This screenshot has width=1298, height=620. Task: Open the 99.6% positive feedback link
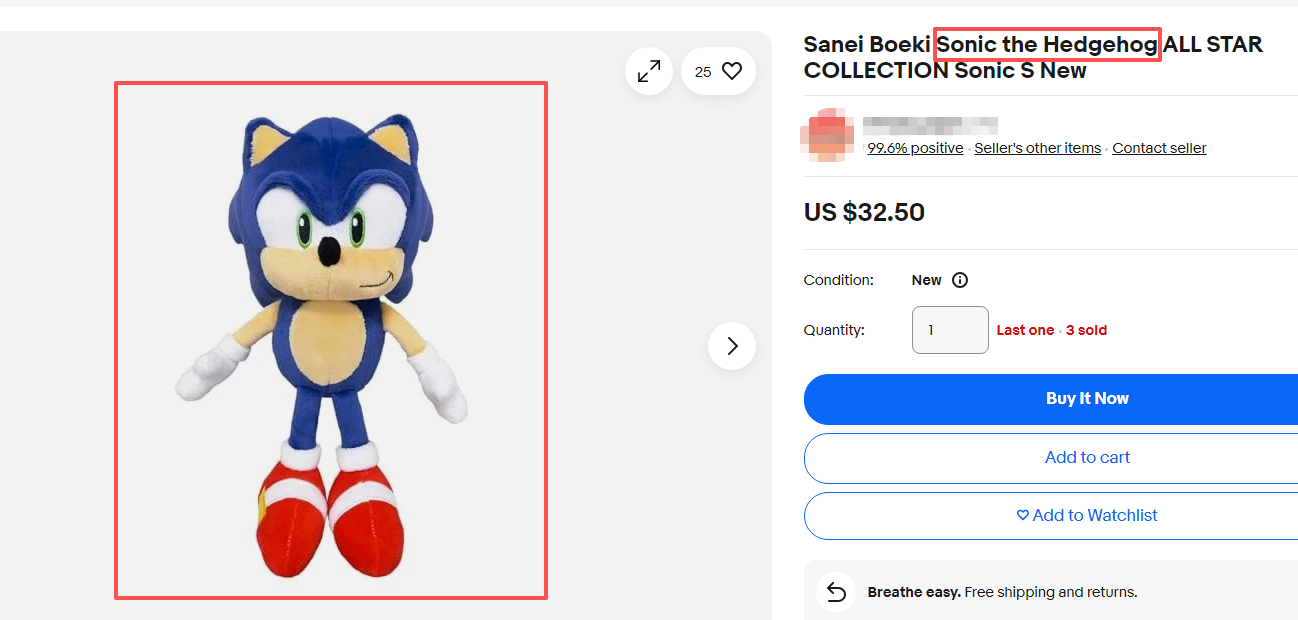[x=915, y=148]
